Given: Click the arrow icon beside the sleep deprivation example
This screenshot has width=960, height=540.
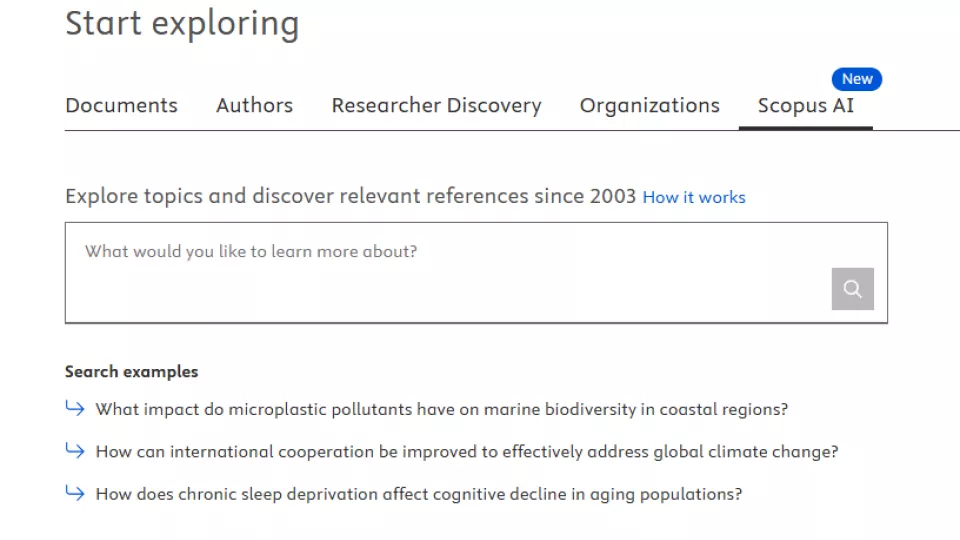Looking at the screenshot, I should click(x=75, y=493).
